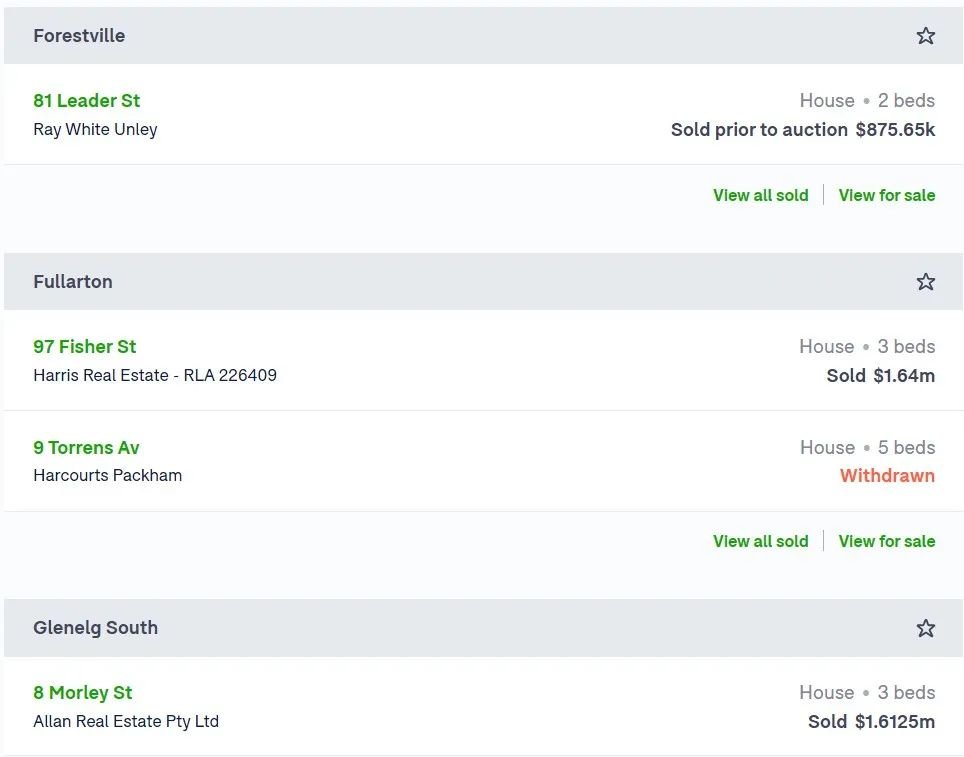
Task: Click the star icon next to Fullarton
Action: coord(925,282)
